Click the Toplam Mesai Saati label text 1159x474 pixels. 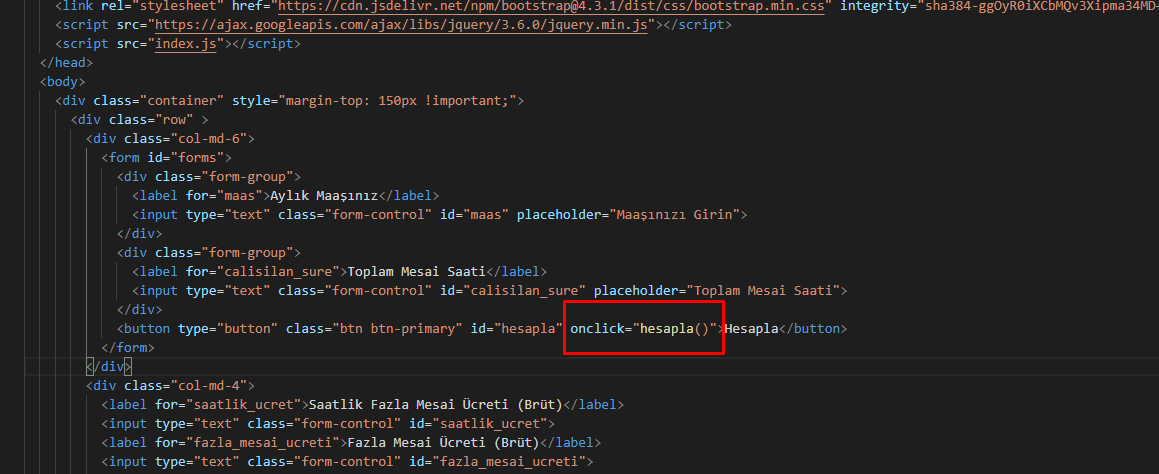[x=416, y=272]
